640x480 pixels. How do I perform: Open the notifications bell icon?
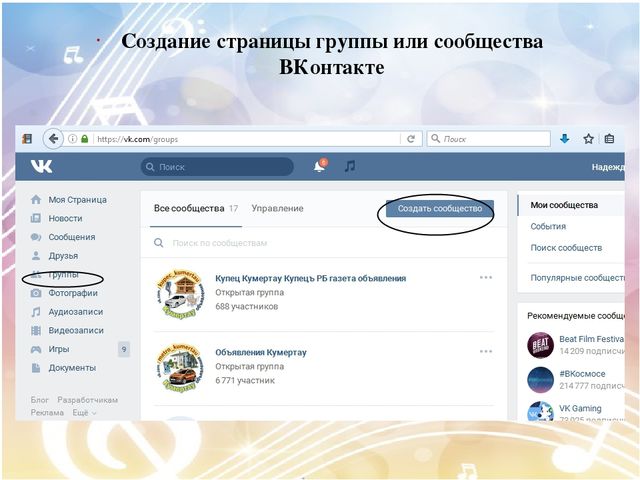[x=320, y=166]
